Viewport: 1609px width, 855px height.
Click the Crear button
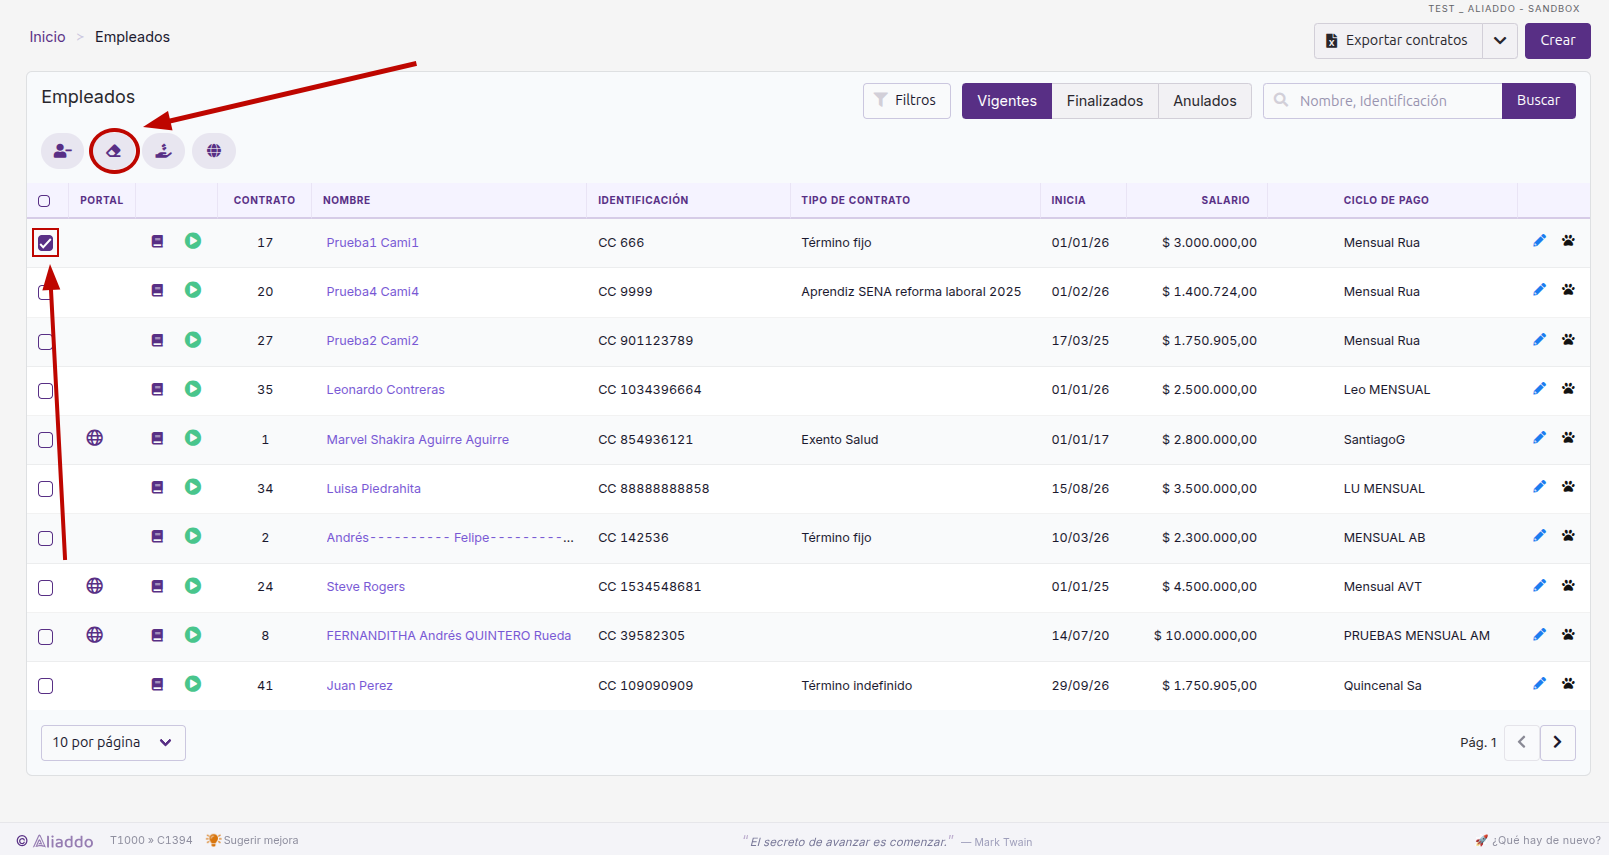pos(1558,41)
